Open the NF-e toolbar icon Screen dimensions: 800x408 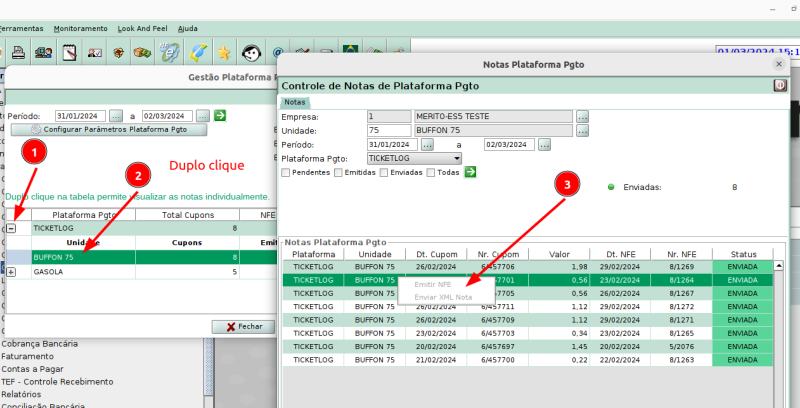click(171, 51)
